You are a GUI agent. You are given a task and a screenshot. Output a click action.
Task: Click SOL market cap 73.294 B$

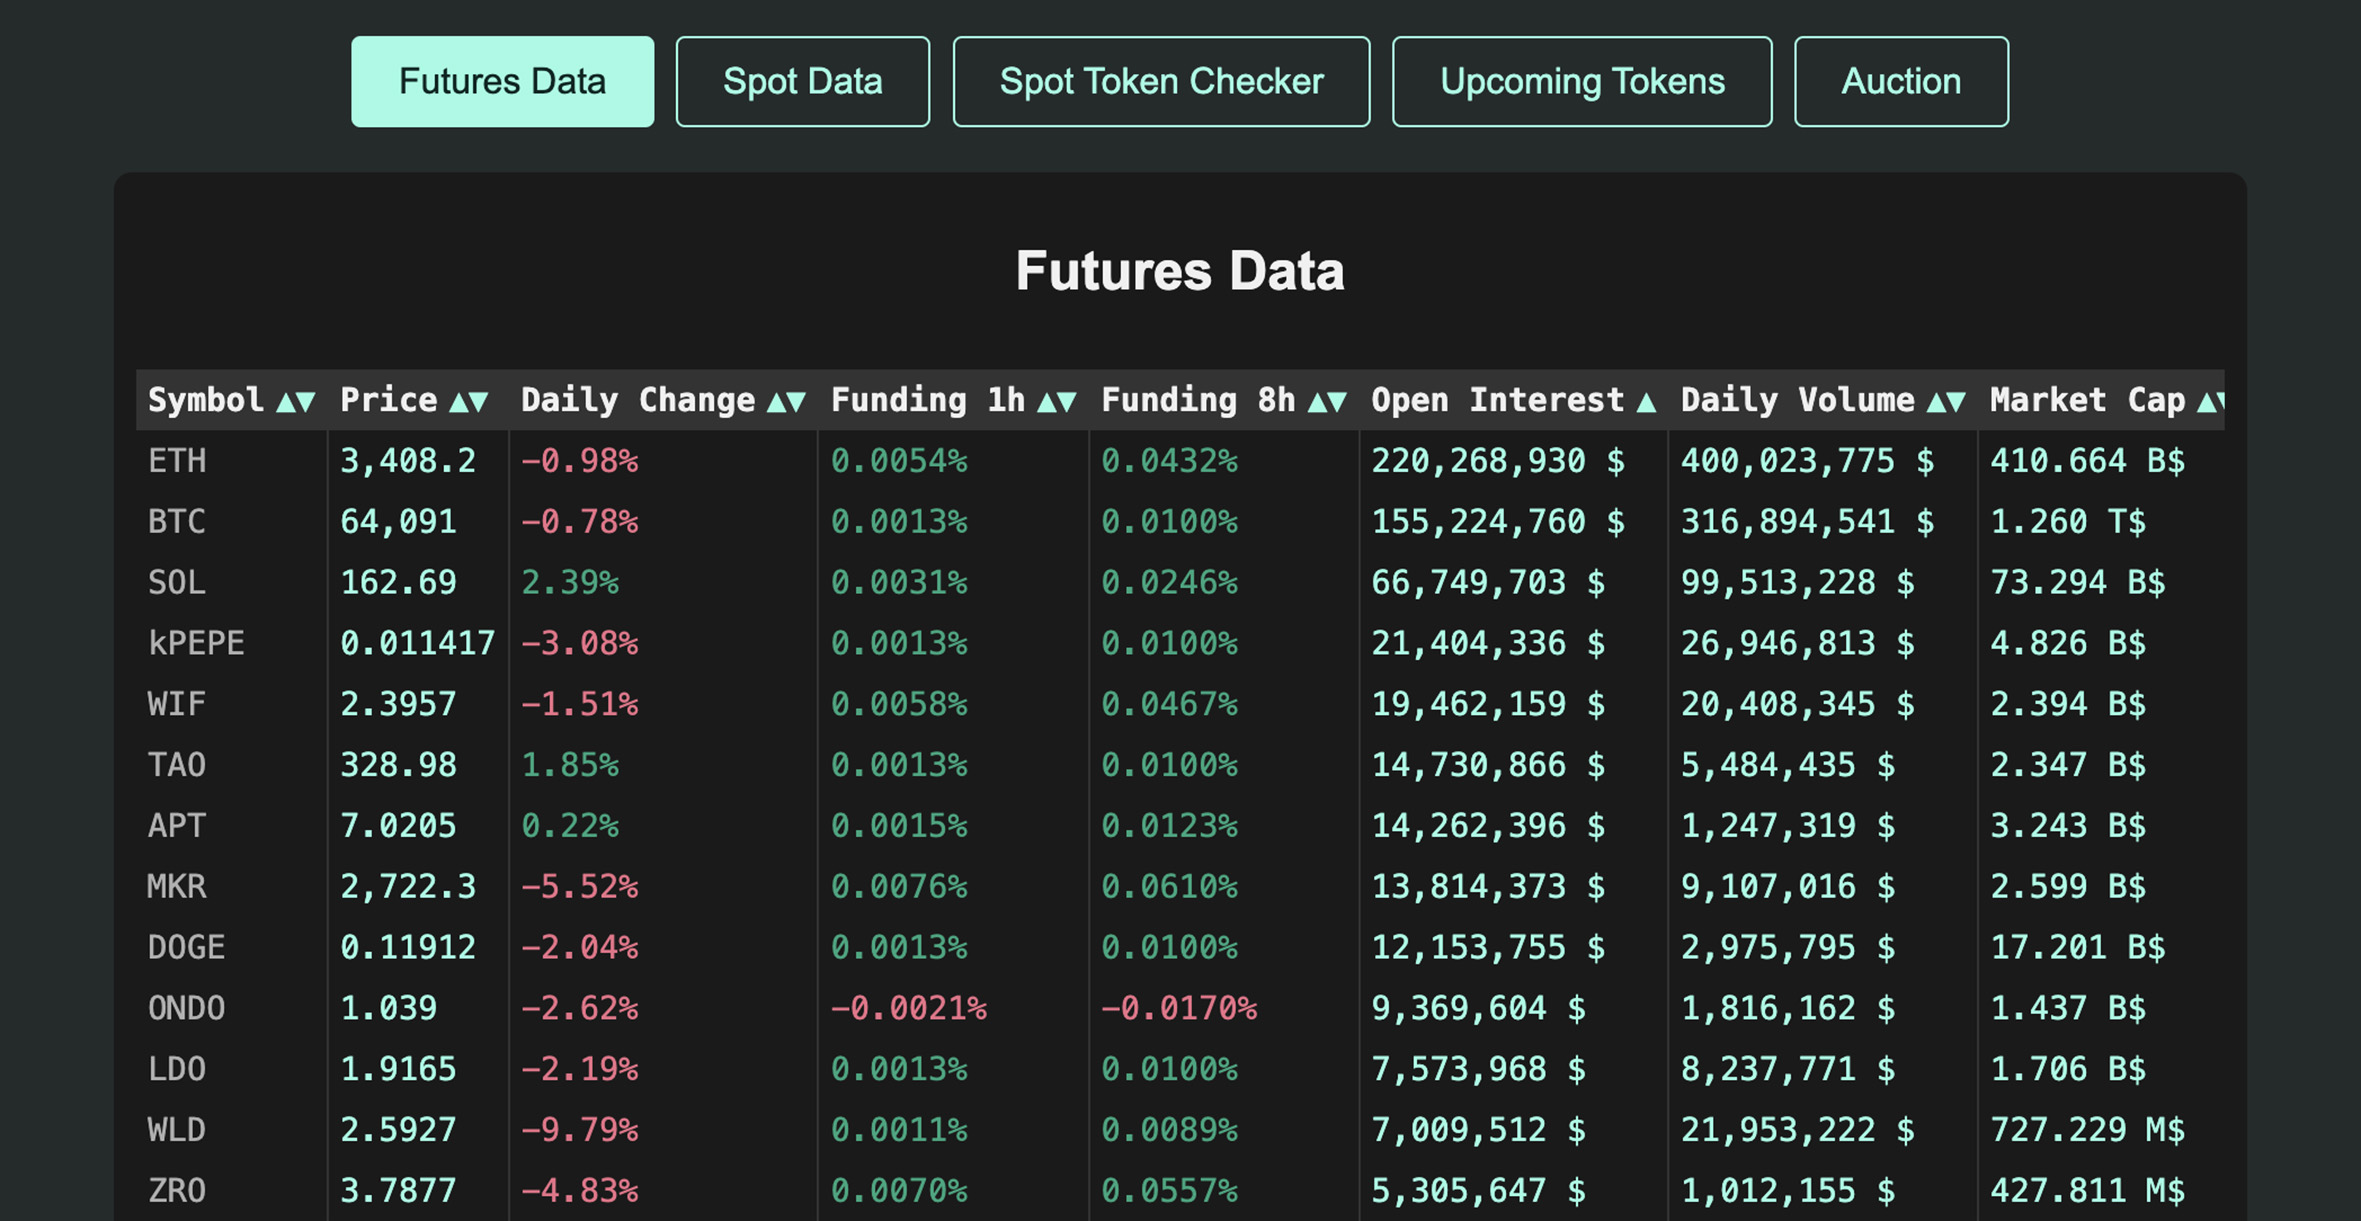point(2078,583)
